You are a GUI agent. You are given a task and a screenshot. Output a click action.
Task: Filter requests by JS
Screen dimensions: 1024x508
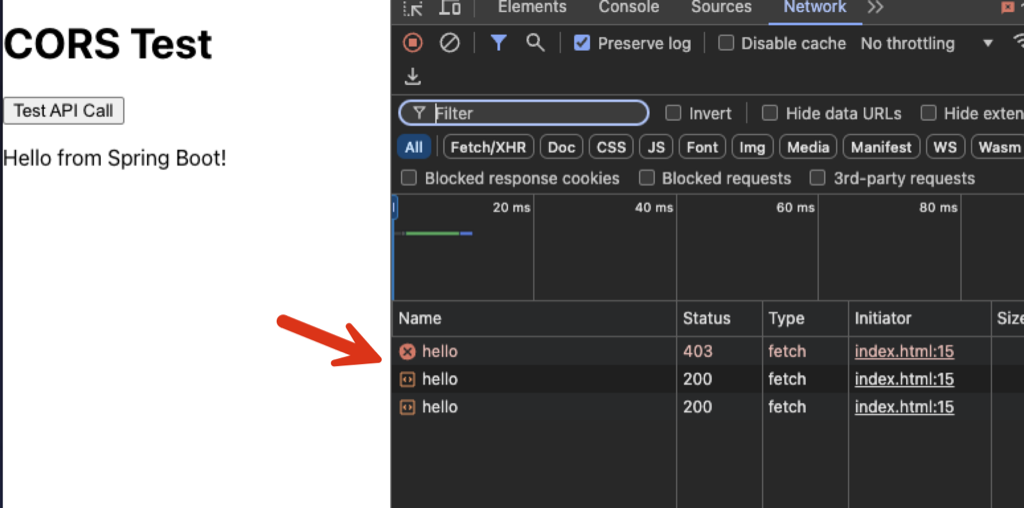(x=656, y=147)
